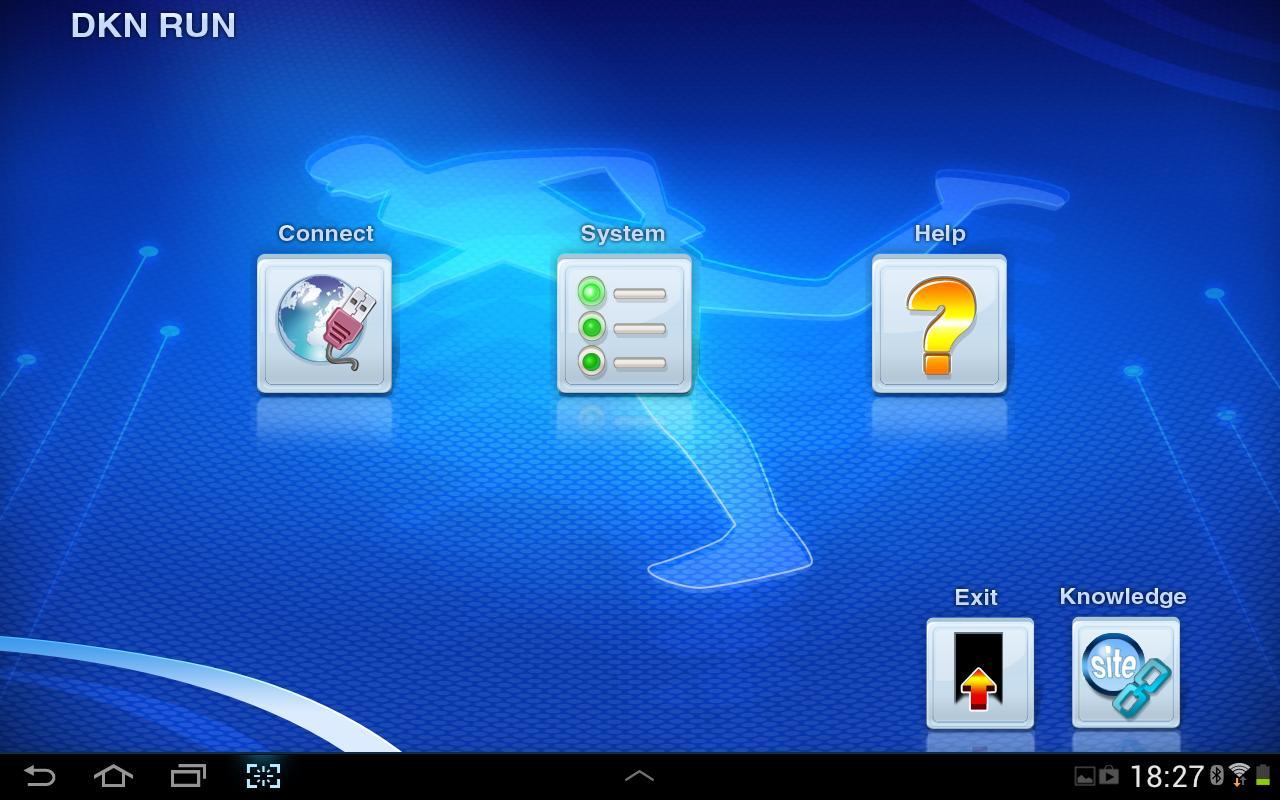Image resolution: width=1280 pixels, height=800 pixels.
Task: Click the "System" text label
Action: click(622, 233)
